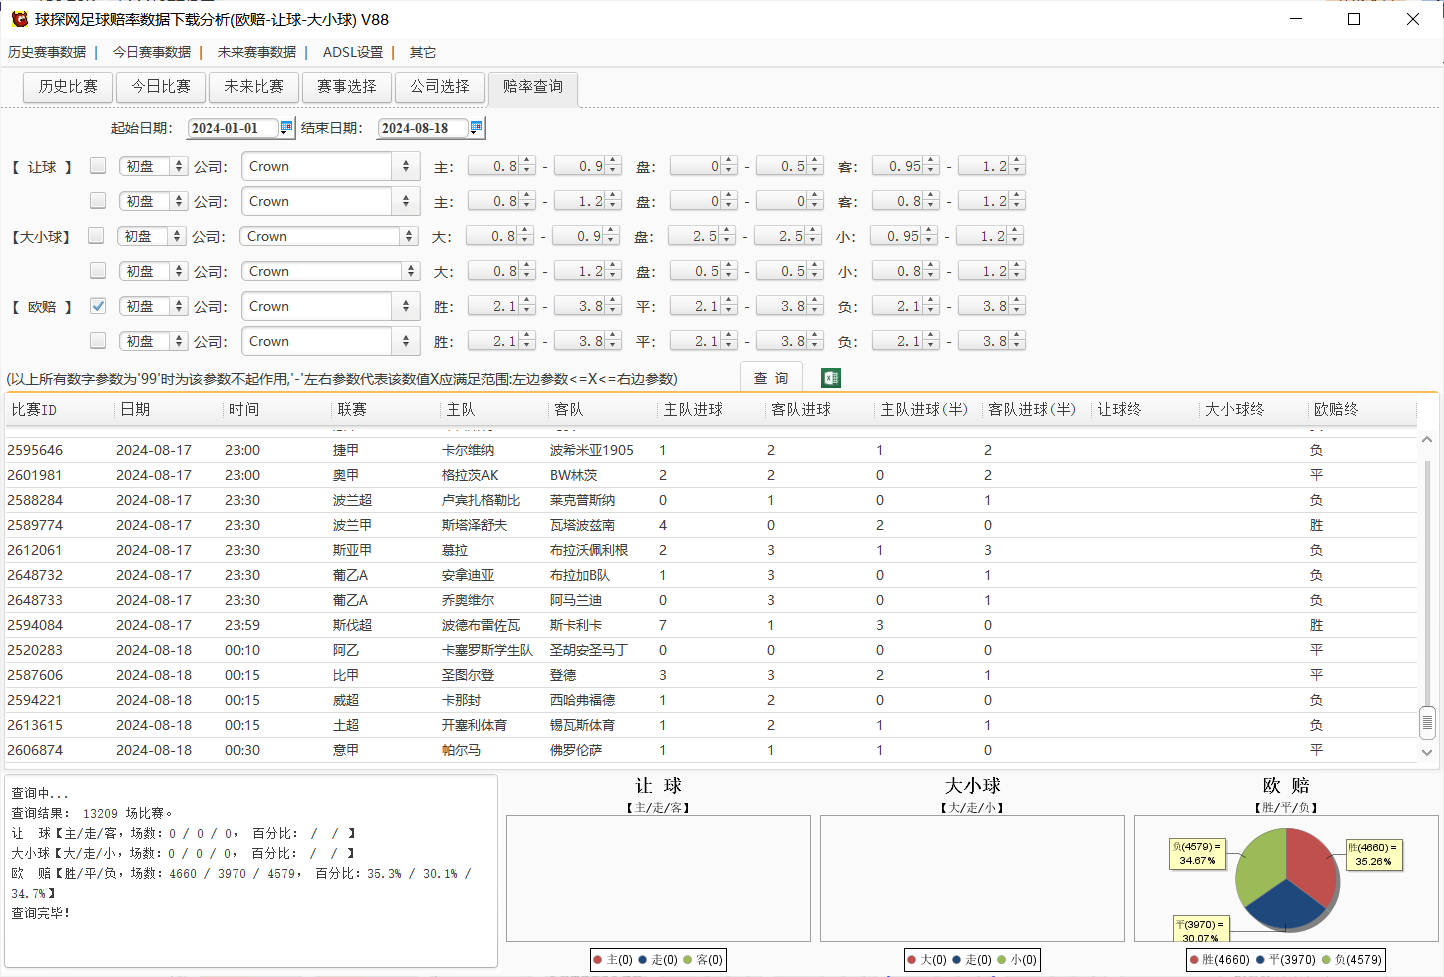Select row with team 格拉茨AK
The image size is (1444, 977).
[712, 475]
